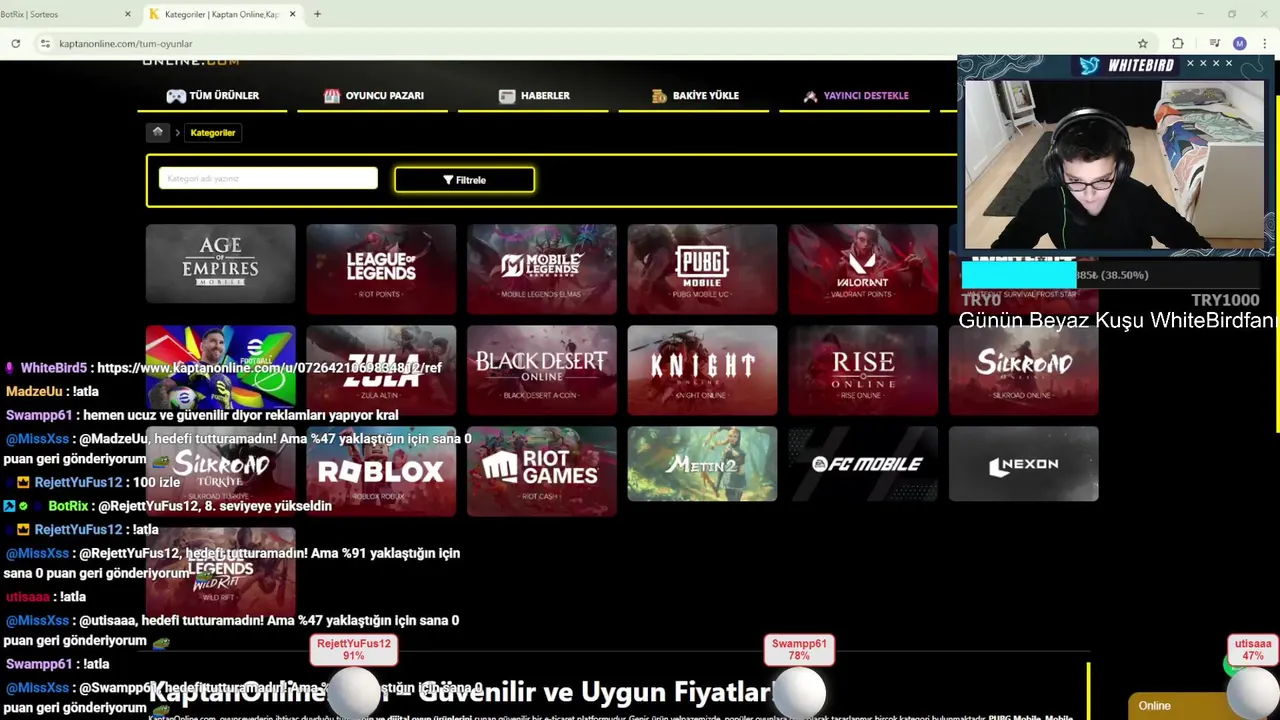Click MadzeUu username in chat
This screenshot has width=1280, height=720.
pyautogui.click(x=34, y=391)
